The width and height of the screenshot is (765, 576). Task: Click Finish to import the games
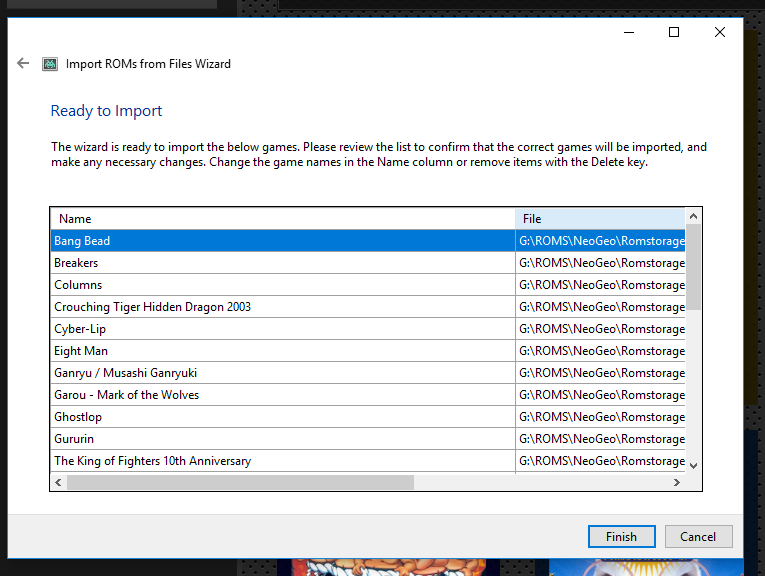(x=622, y=536)
